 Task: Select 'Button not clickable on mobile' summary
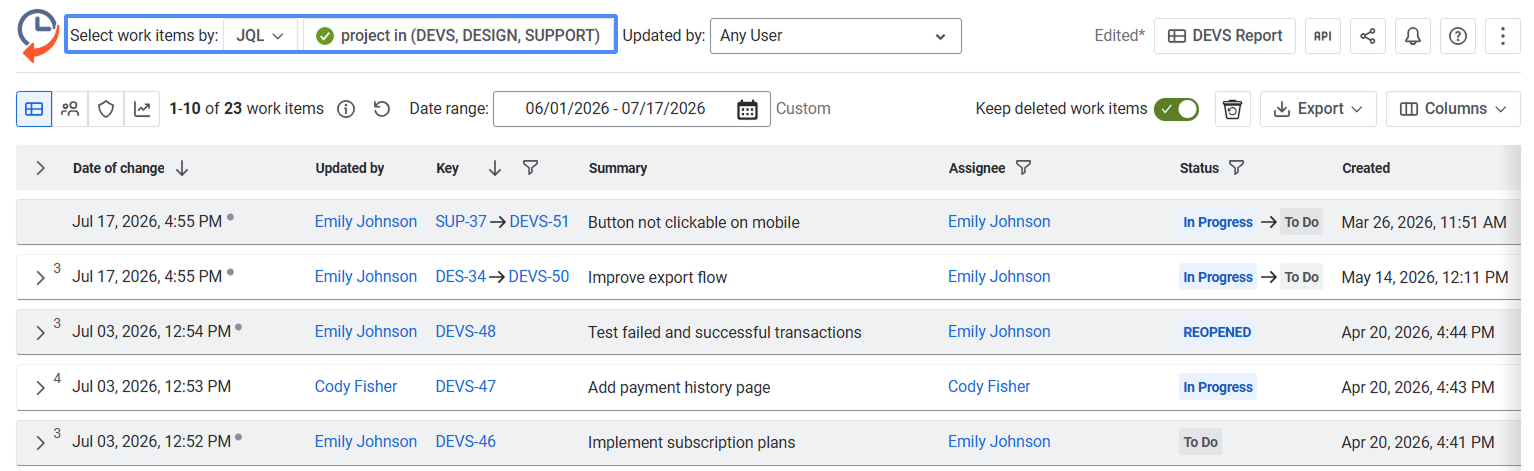point(694,223)
